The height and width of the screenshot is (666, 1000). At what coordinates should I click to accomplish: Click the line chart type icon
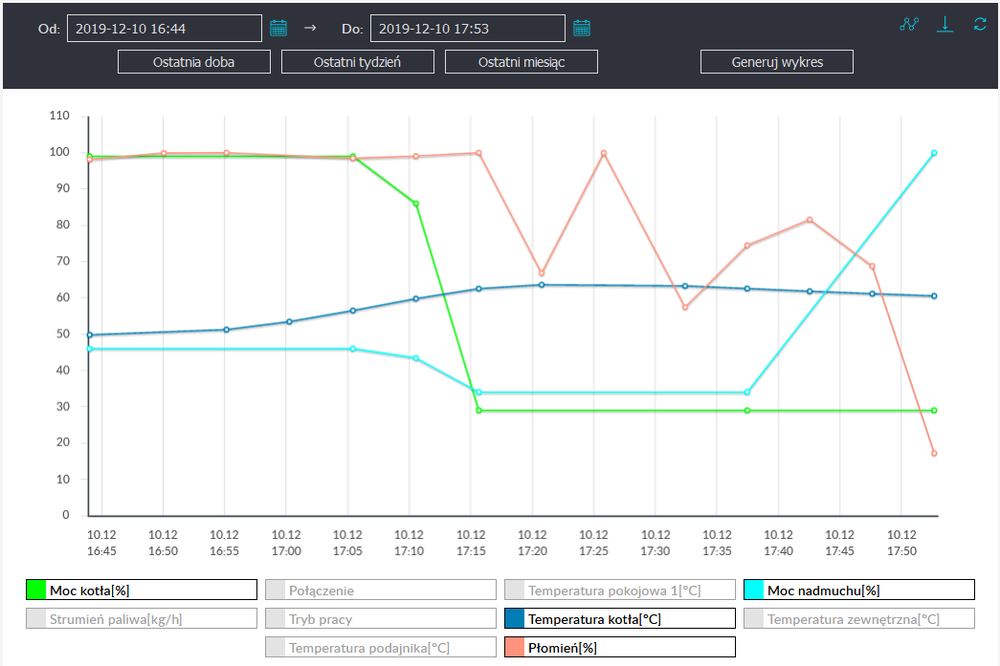909,25
